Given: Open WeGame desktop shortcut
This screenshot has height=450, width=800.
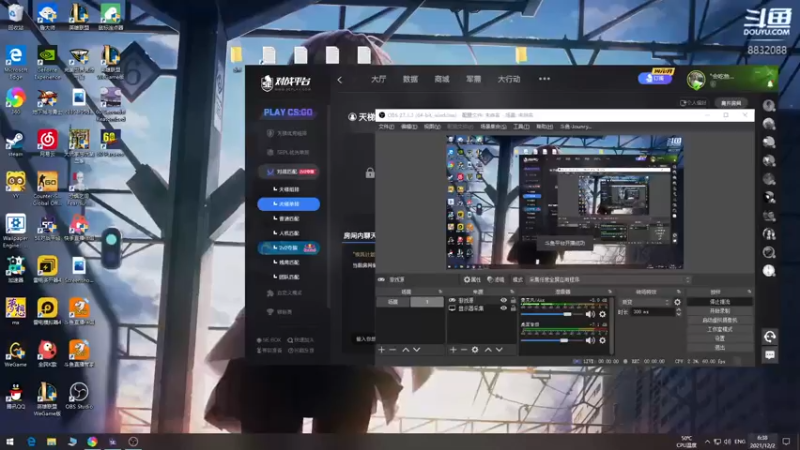Looking at the screenshot, I should (x=15, y=353).
